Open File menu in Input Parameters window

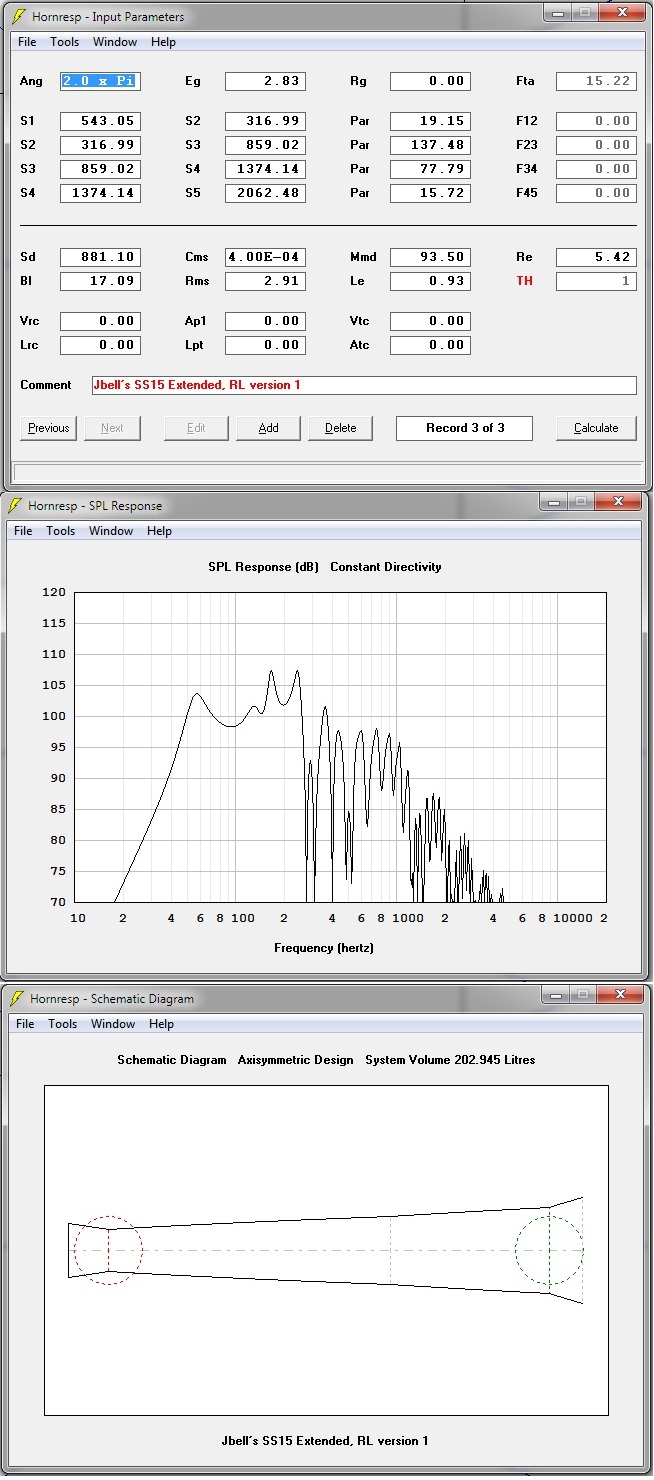[27, 42]
